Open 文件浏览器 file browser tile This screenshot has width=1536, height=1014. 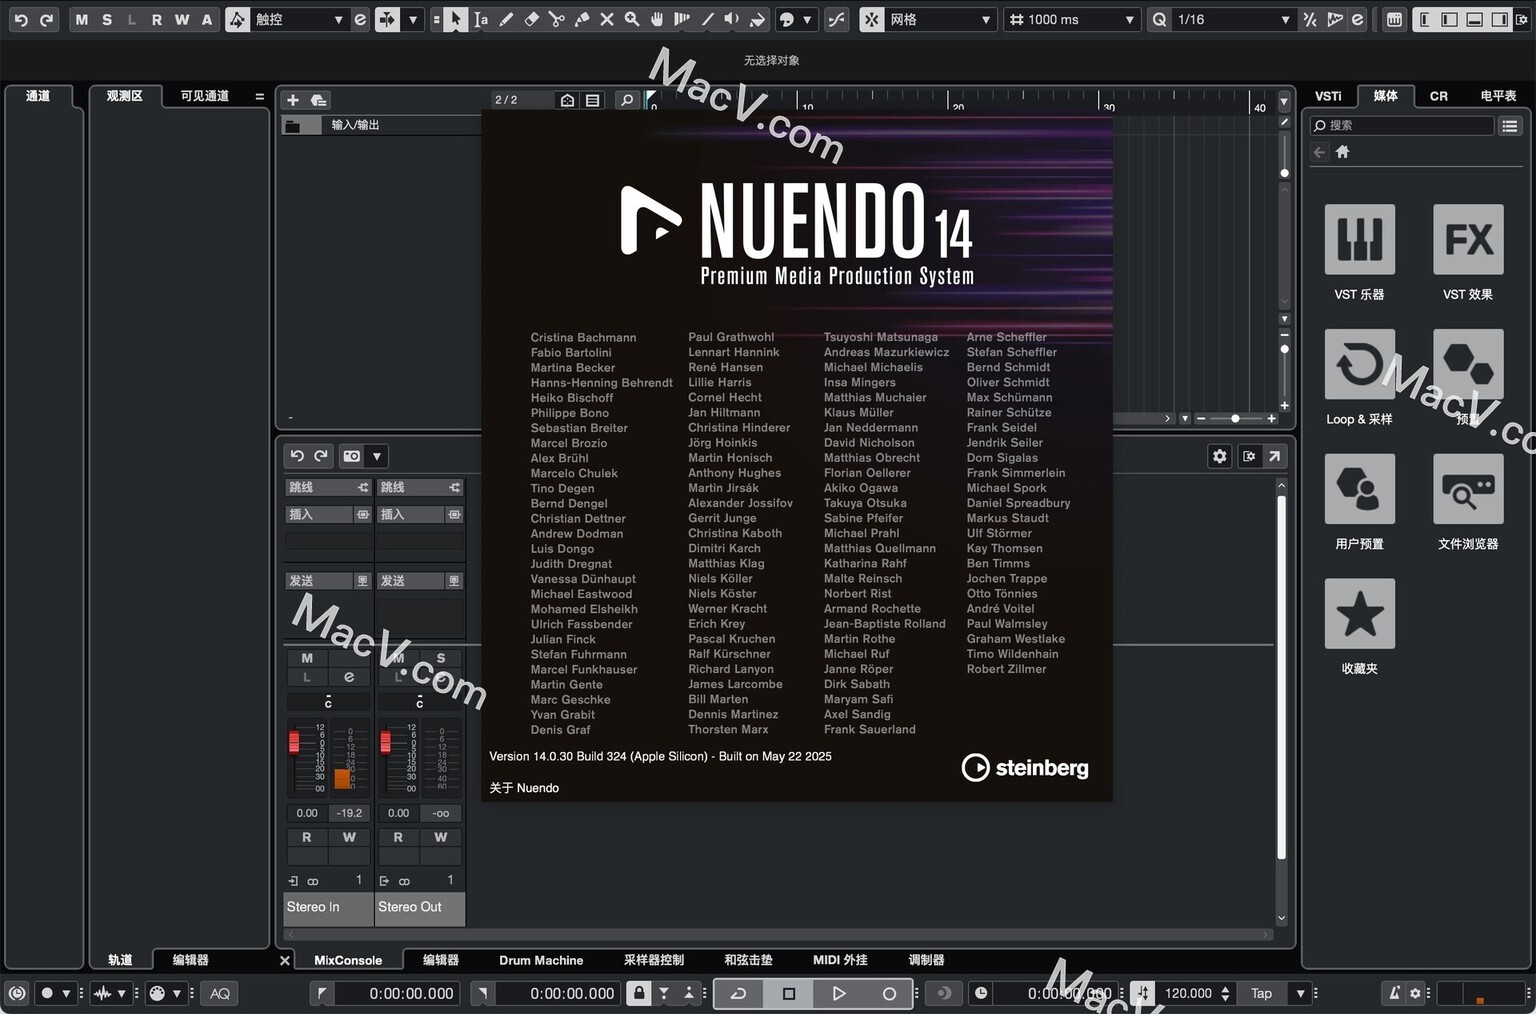pyautogui.click(x=1467, y=489)
